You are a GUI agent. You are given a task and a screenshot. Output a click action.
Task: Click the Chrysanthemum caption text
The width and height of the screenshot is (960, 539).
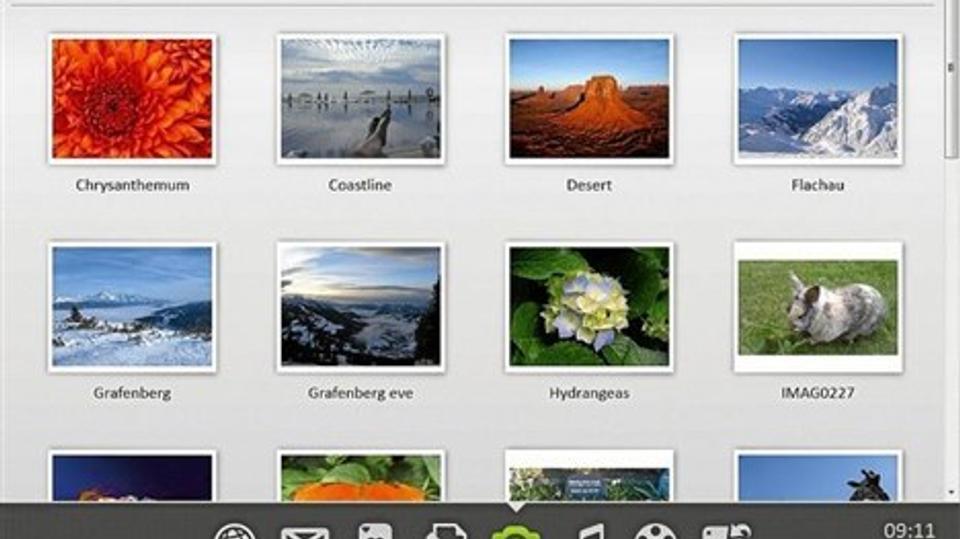tap(132, 185)
